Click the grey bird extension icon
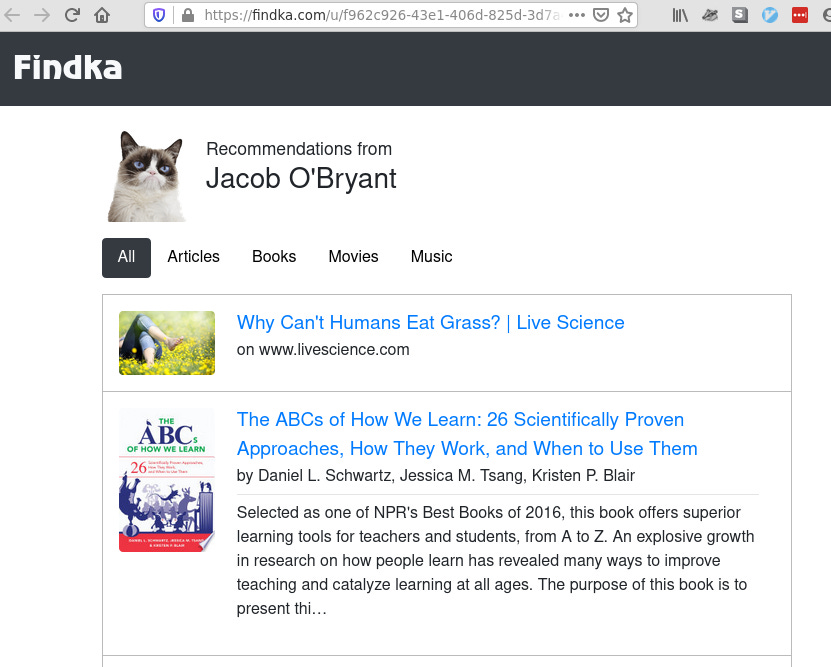The image size is (831, 667). point(710,15)
